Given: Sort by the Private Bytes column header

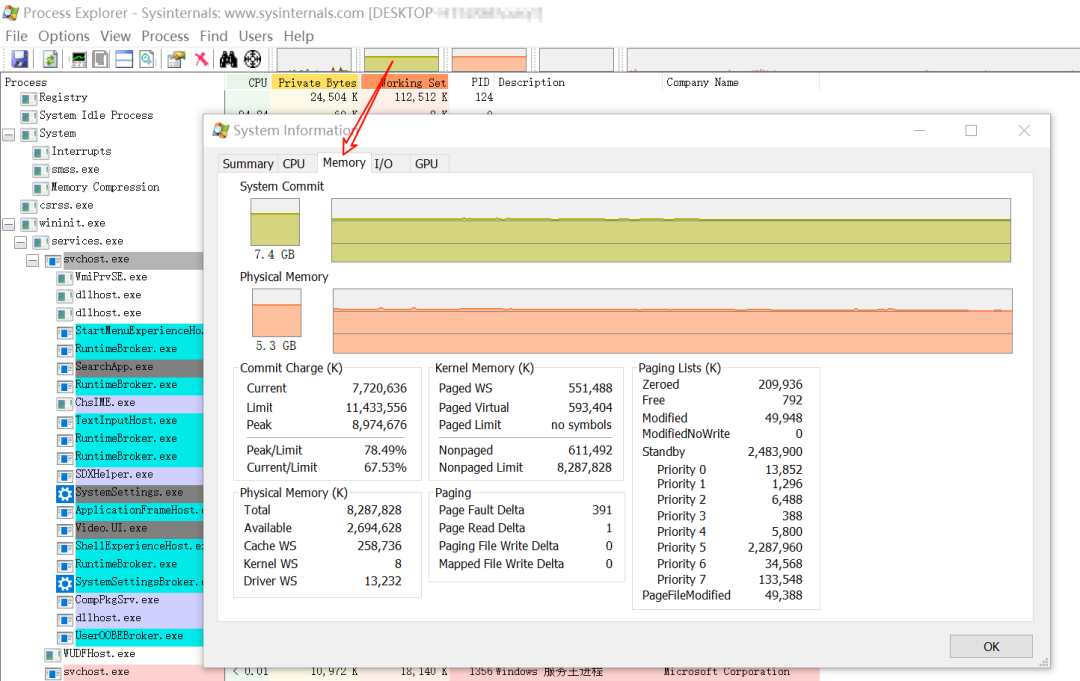Looking at the screenshot, I should [316, 83].
